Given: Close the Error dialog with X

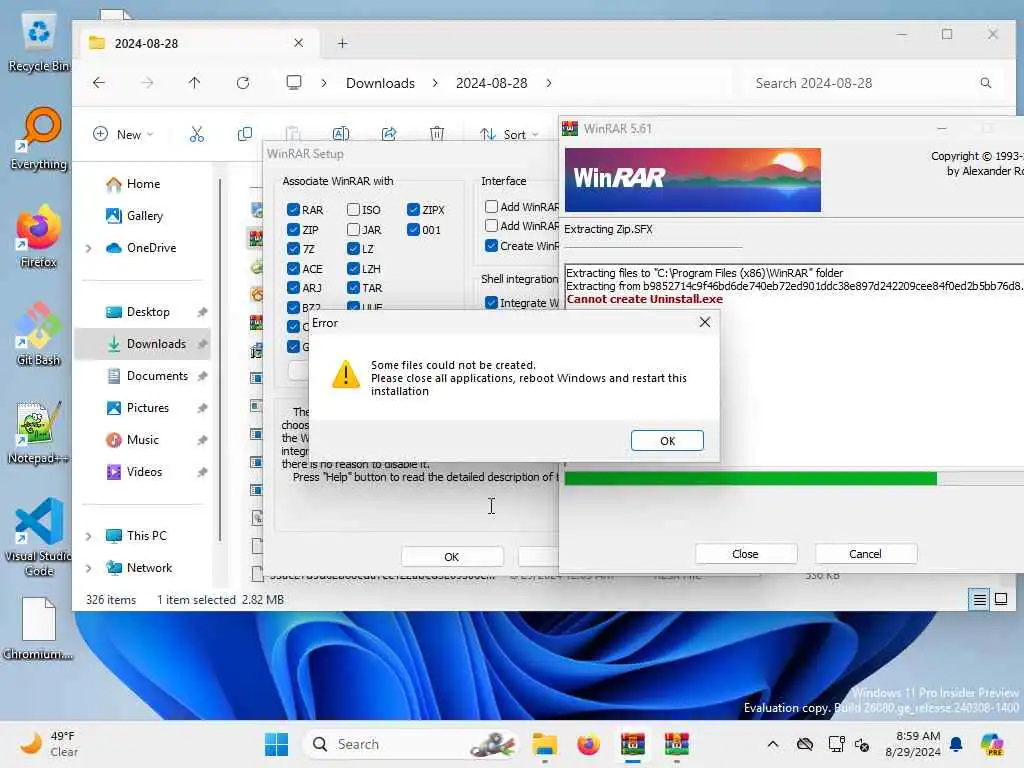Looking at the screenshot, I should [705, 322].
